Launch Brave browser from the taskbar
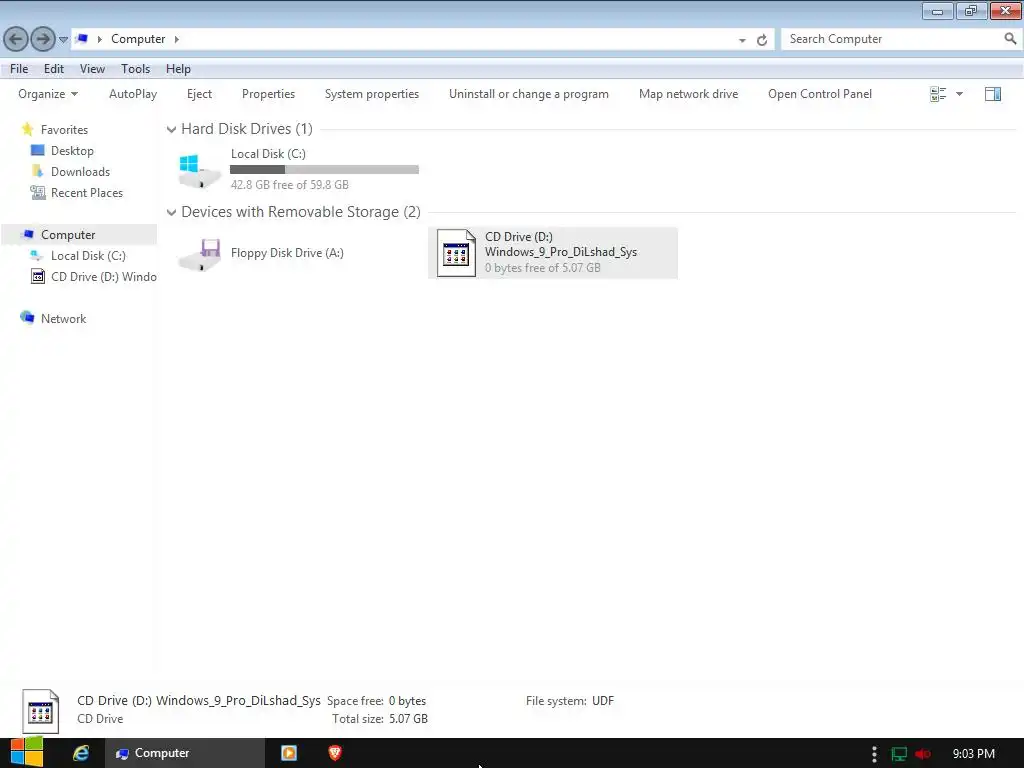 (x=334, y=753)
